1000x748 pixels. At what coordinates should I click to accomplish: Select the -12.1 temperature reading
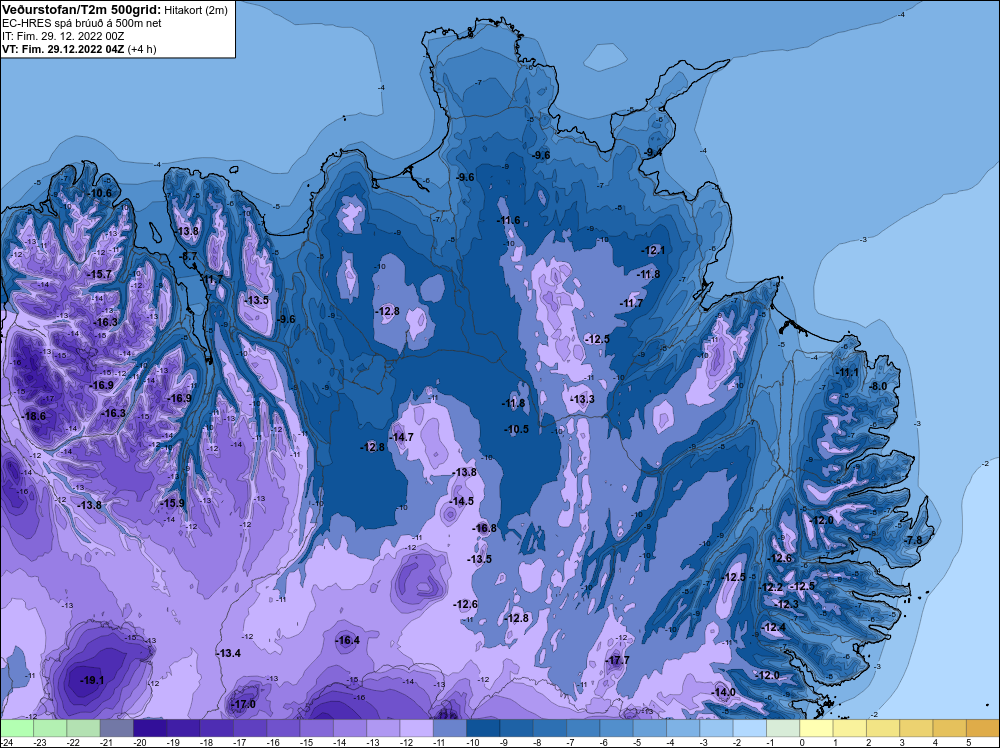[x=653, y=251]
